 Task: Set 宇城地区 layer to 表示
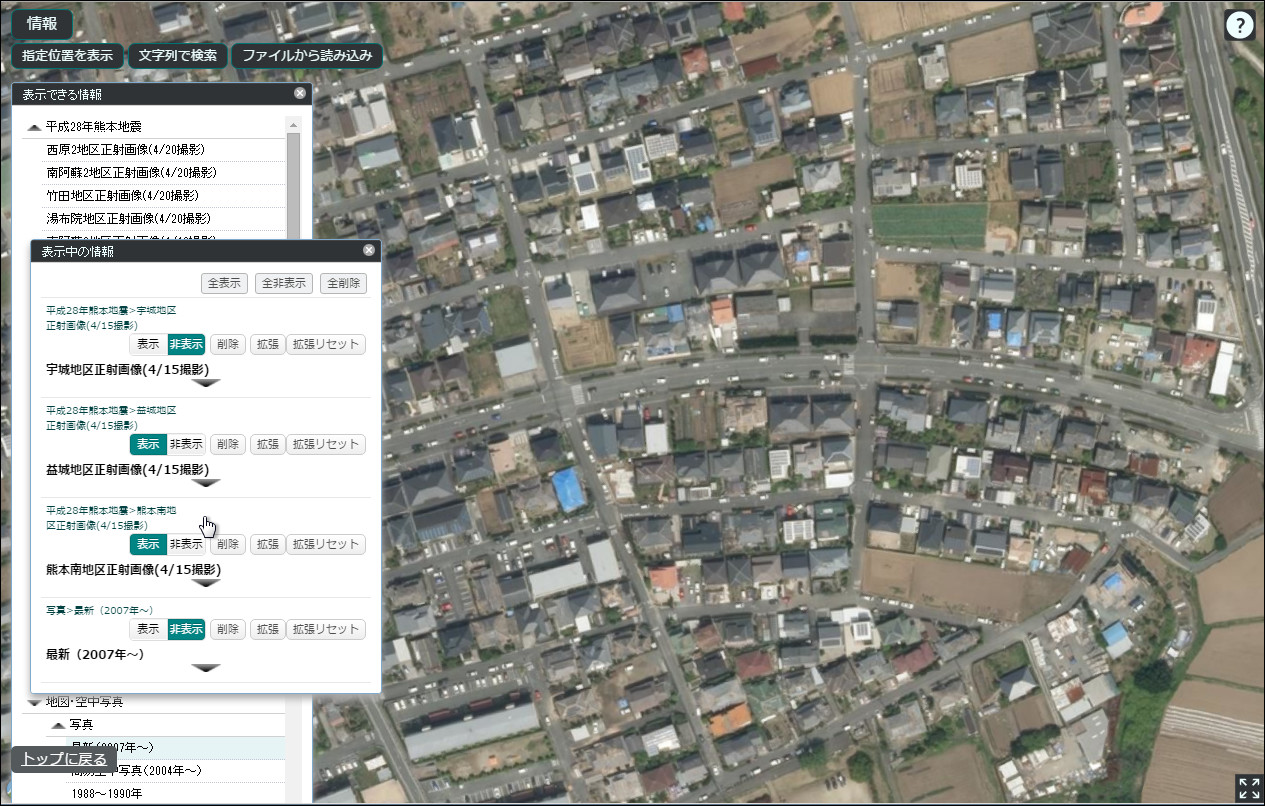(x=148, y=344)
